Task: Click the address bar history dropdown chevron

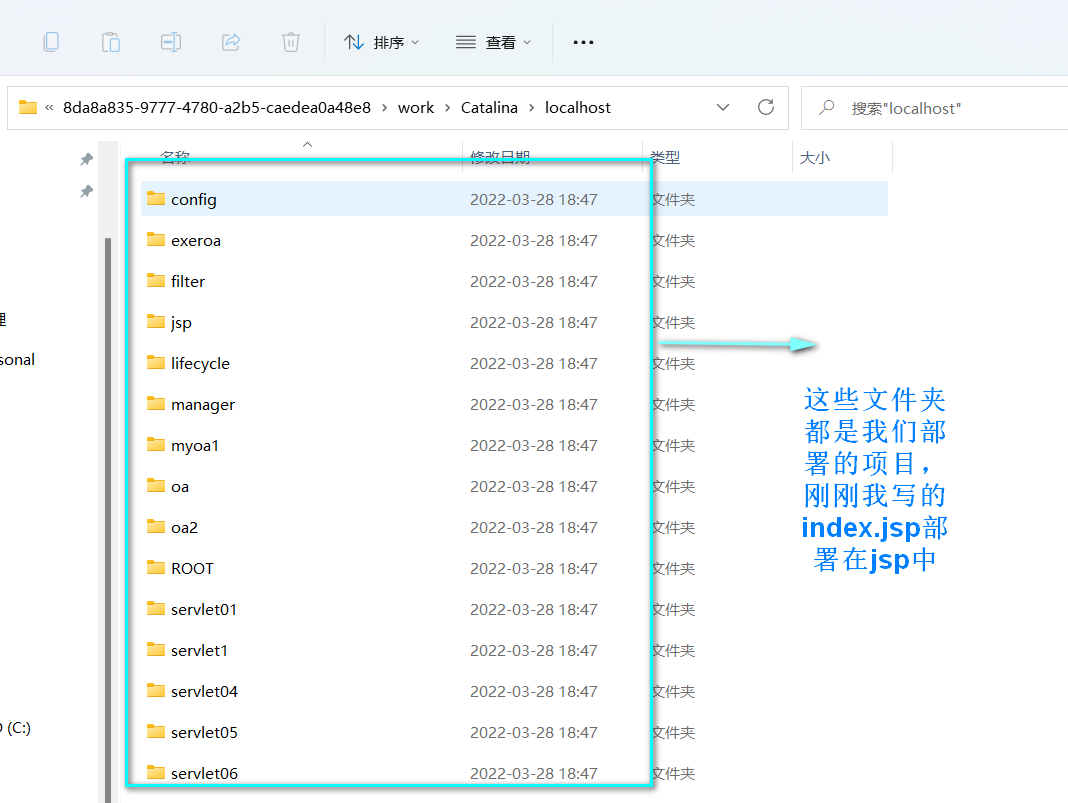Action: pyautogui.click(x=723, y=107)
